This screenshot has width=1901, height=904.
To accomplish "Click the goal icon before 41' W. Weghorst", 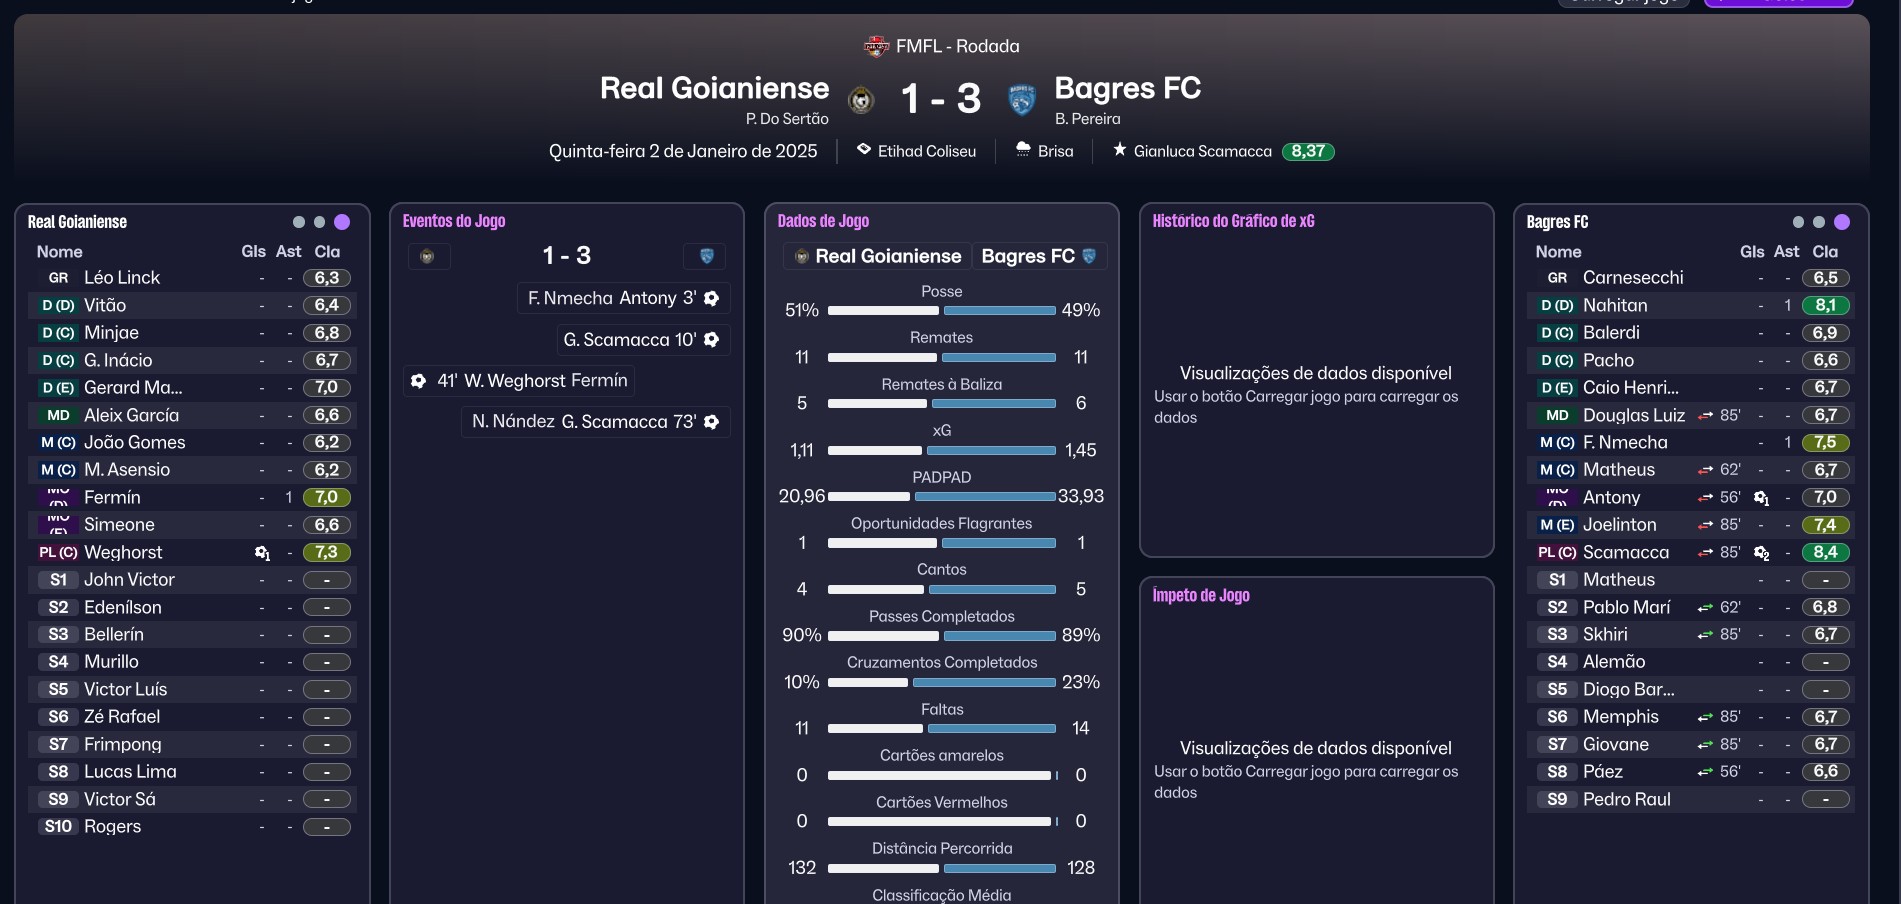I will tap(419, 381).
